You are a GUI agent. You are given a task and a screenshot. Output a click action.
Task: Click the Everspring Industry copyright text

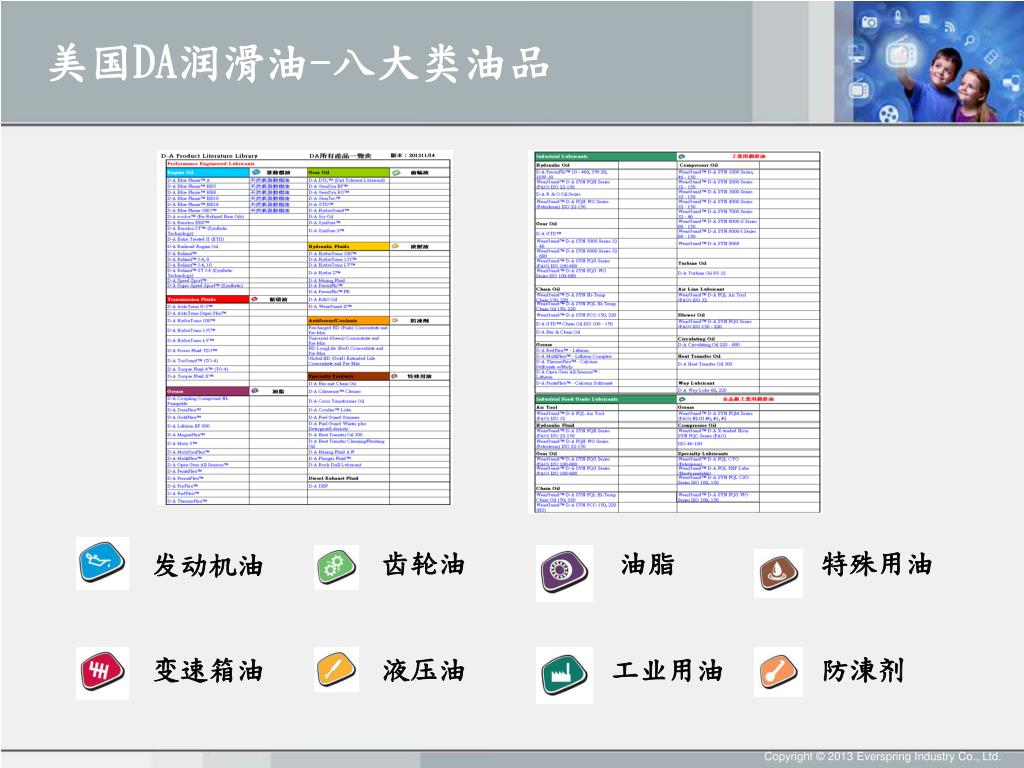coord(882,756)
